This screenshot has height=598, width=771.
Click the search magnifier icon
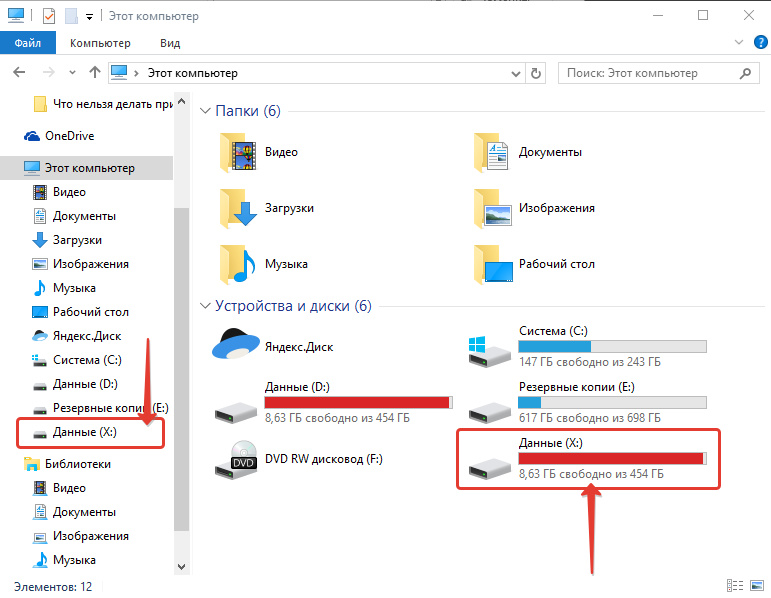tap(745, 73)
